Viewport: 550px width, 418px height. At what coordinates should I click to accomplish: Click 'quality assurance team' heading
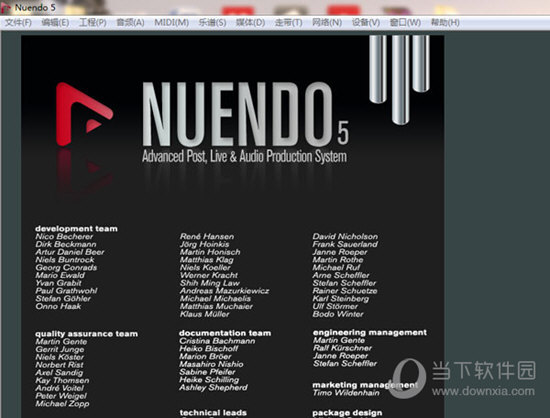point(86,334)
